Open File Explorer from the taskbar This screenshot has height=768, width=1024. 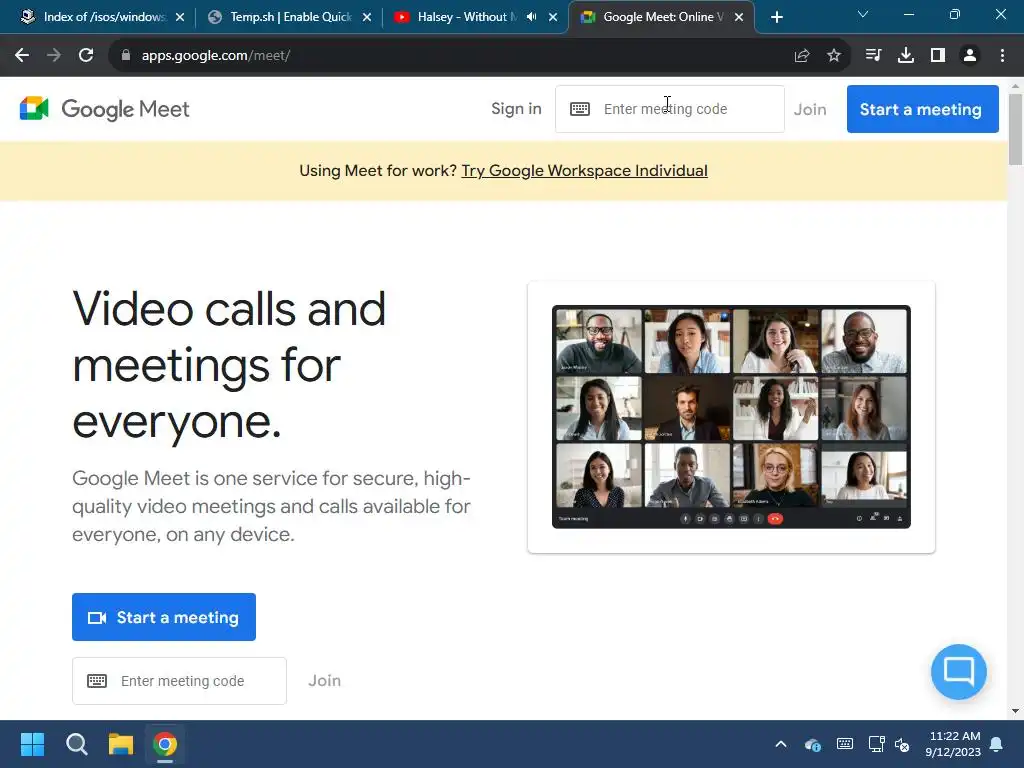(121, 744)
